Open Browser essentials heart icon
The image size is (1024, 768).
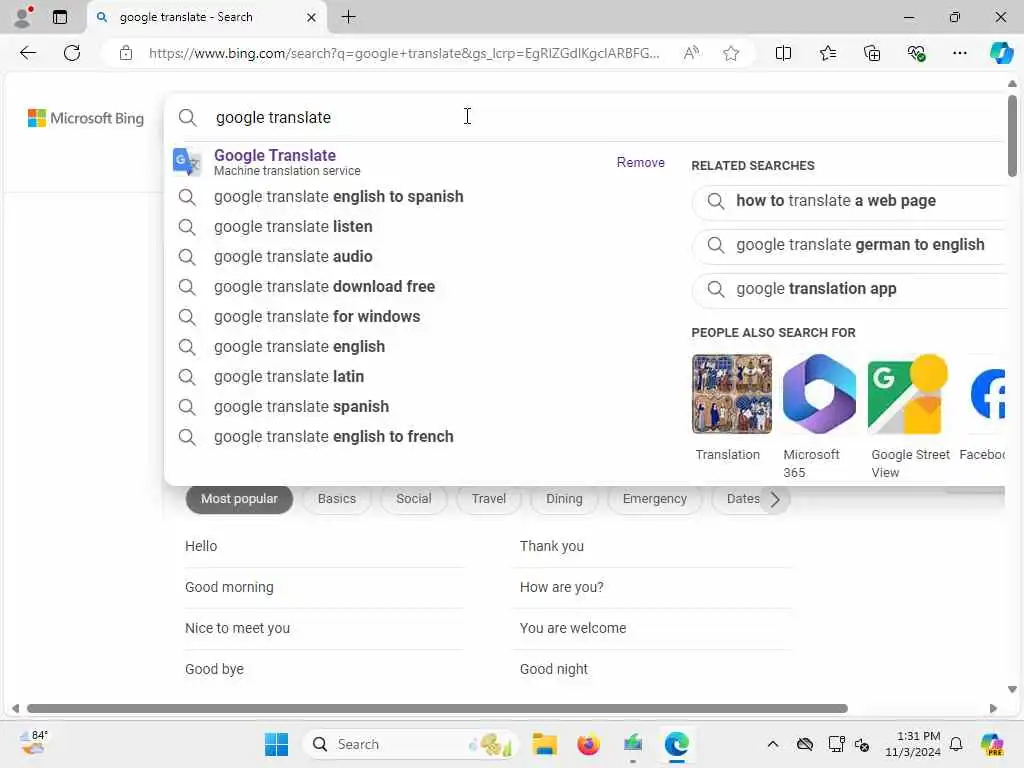pyautogui.click(x=916, y=53)
